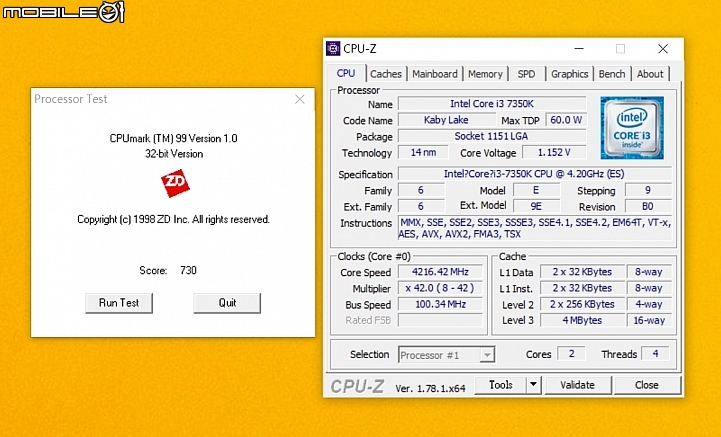Click the Bus Speed value 100.34 MHz
The height and width of the screenshot is (437, 721).
pos(440,304)
